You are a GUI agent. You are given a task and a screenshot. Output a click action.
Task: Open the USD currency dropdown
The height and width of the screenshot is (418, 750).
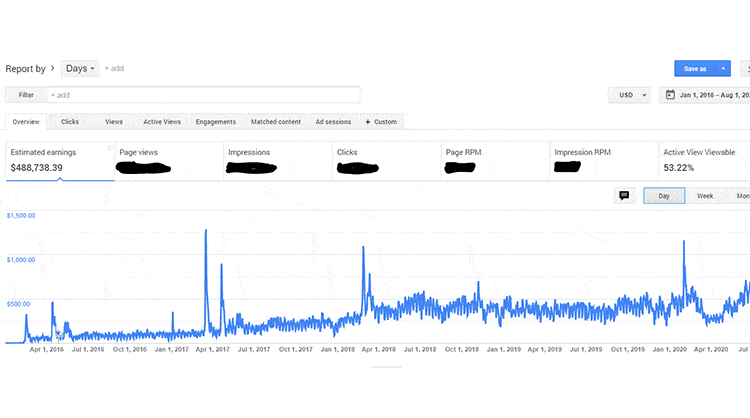[629, 95]
